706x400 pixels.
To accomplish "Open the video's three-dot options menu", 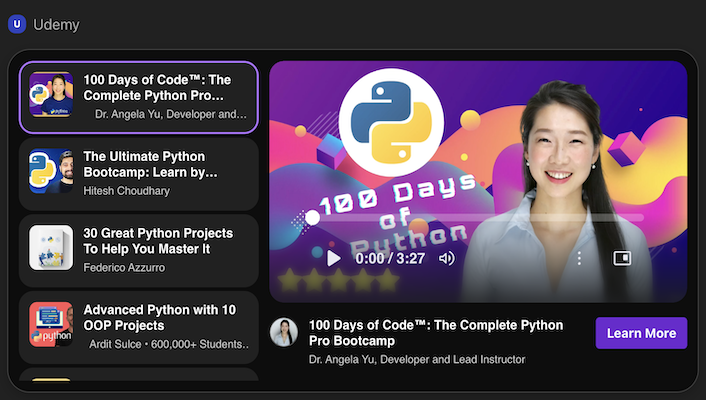I will [x=579, y=258].
